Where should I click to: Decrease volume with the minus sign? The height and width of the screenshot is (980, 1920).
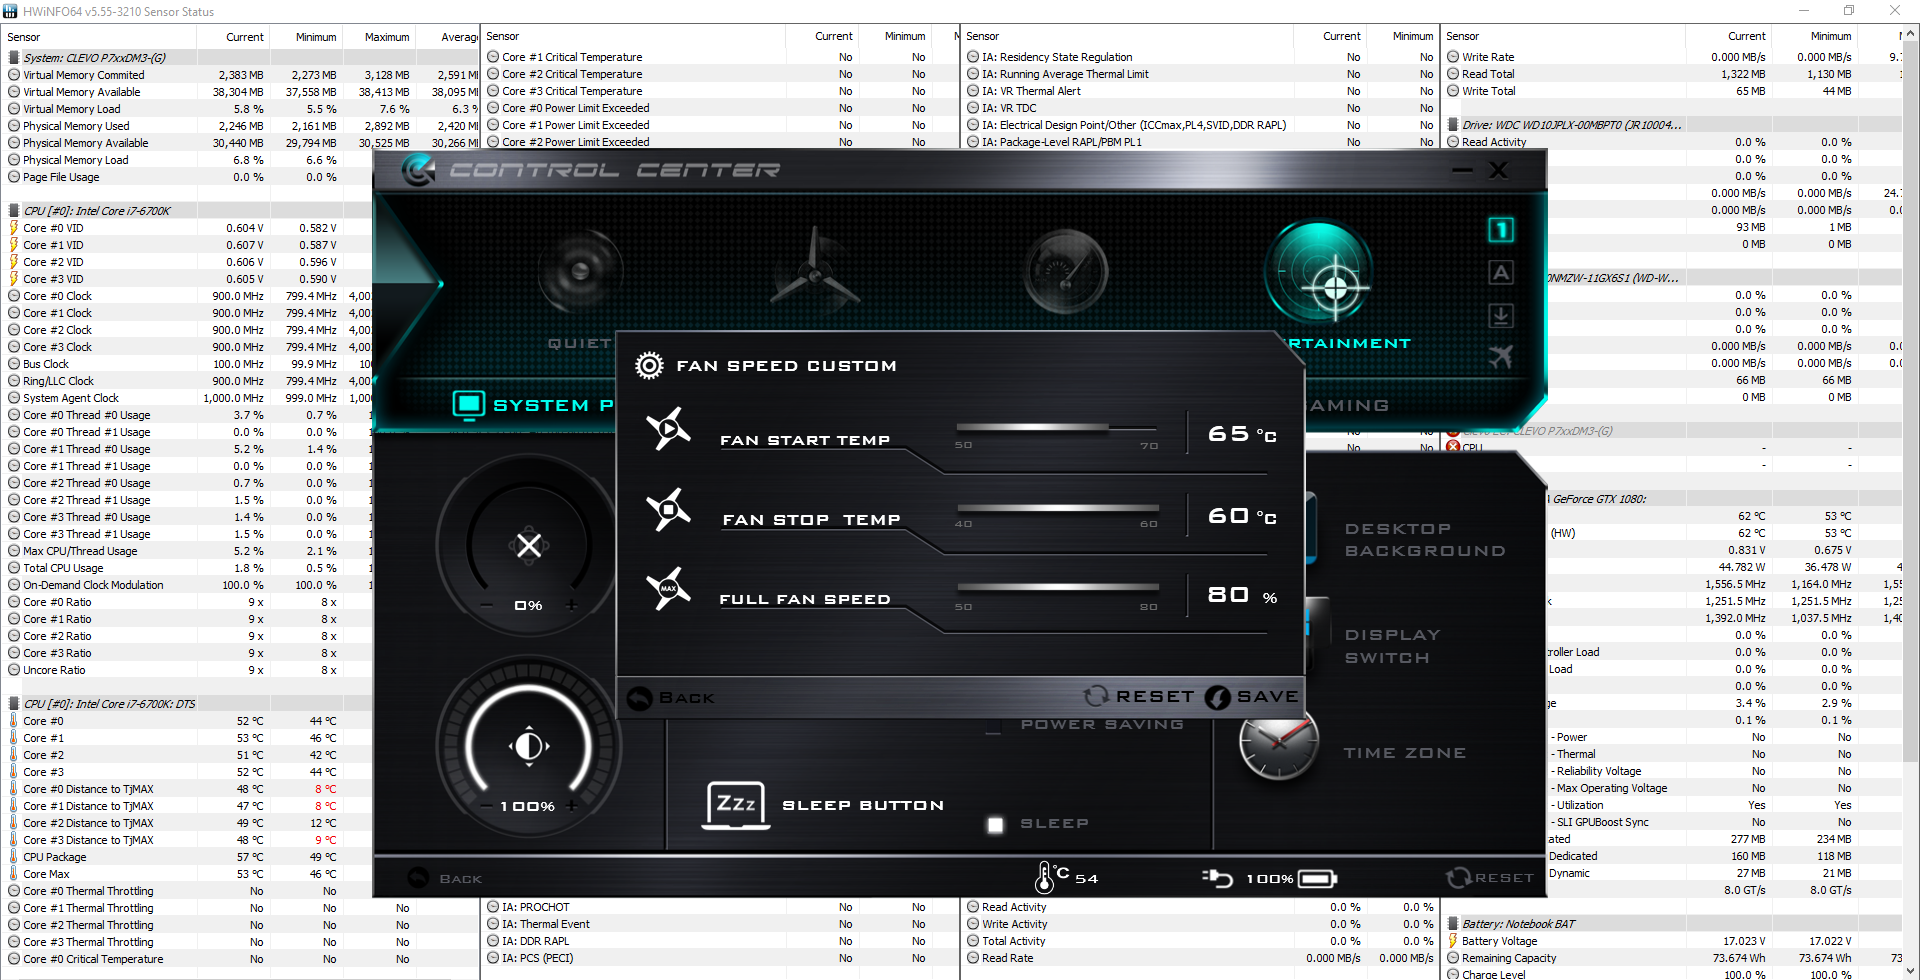pos(487,605)
